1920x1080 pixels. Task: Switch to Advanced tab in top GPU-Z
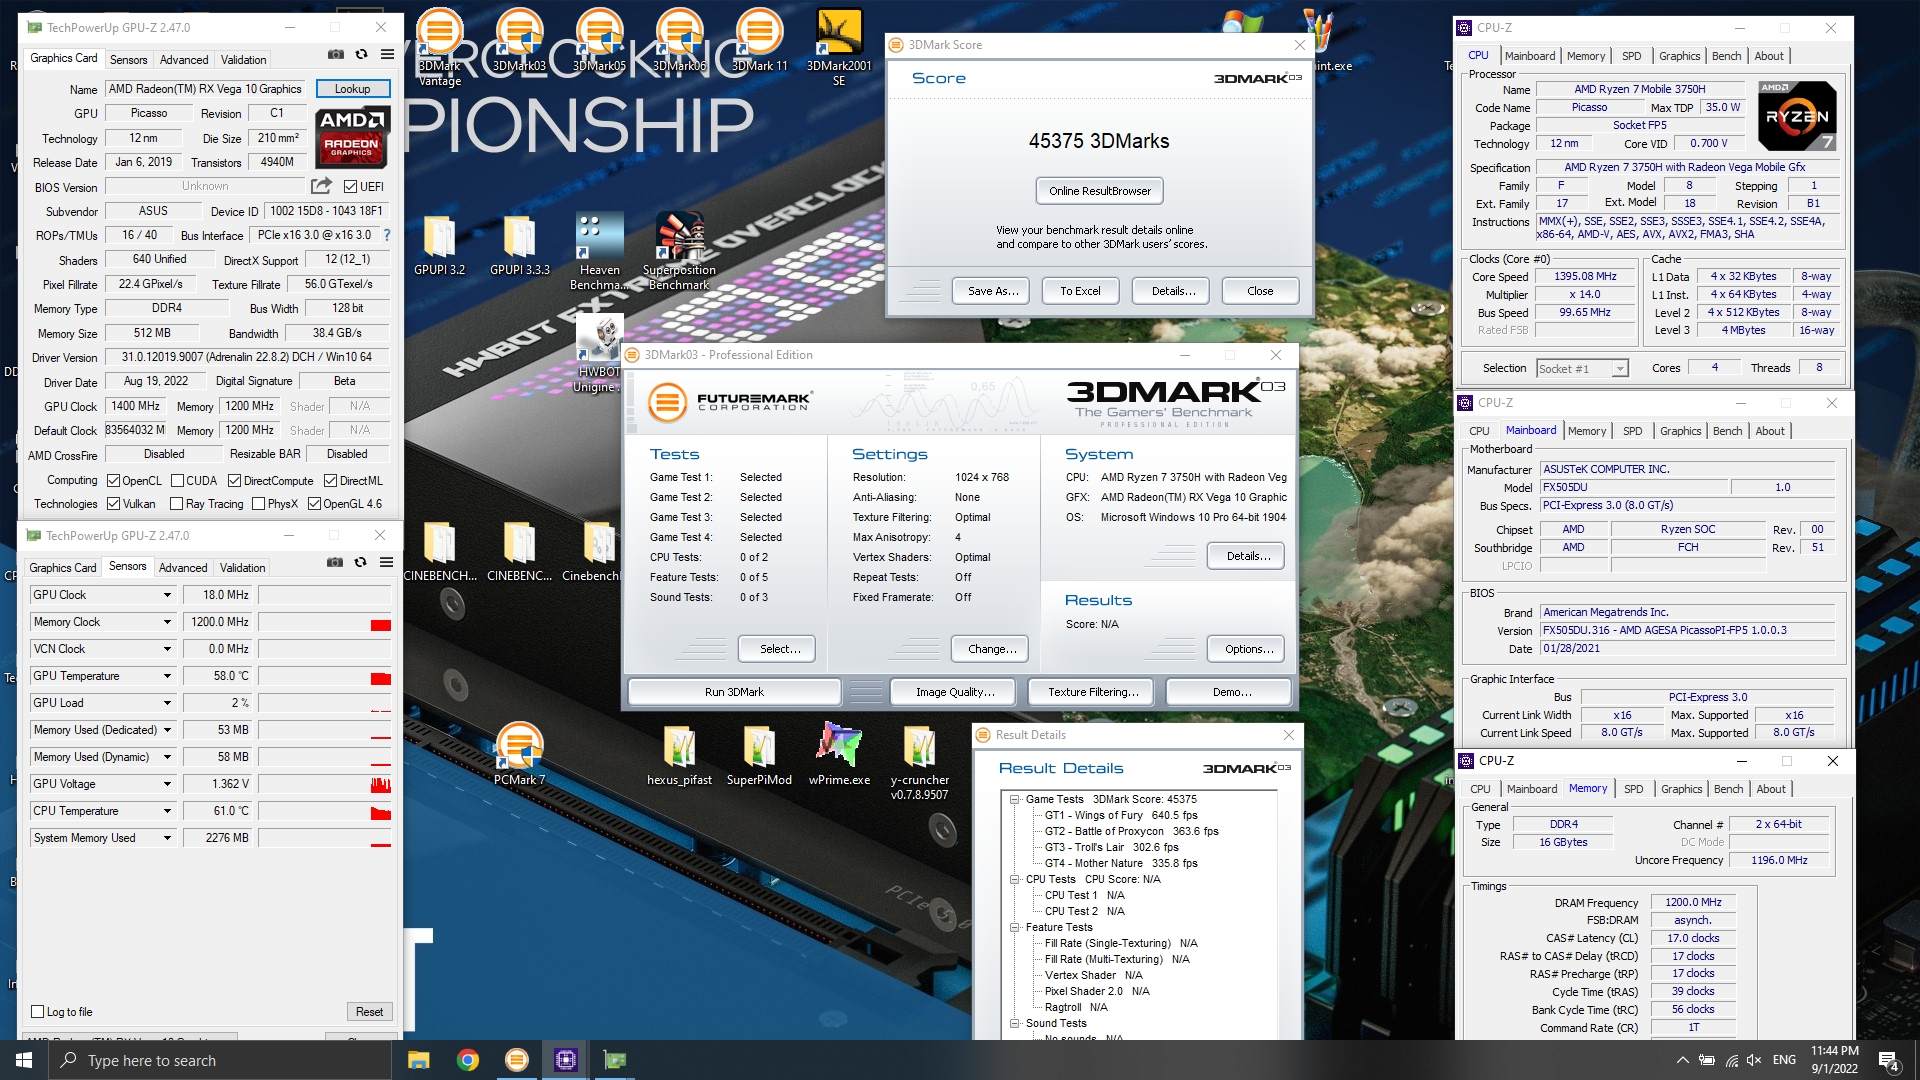[184, 60]
